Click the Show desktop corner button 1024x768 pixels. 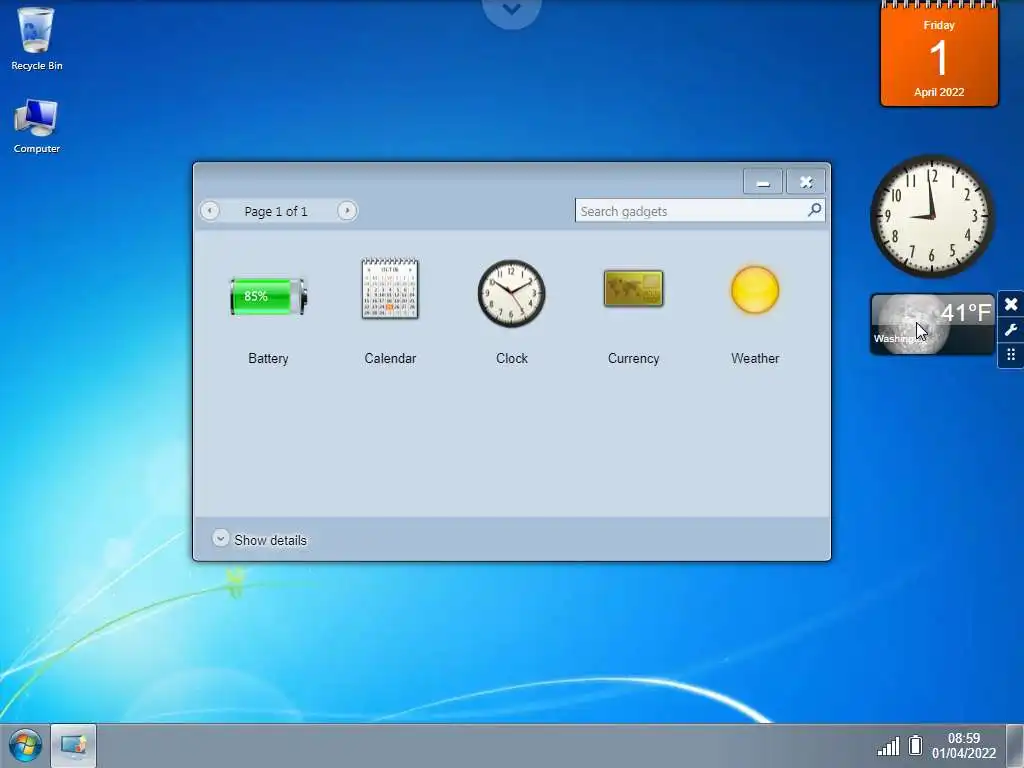pos(1015,746)
